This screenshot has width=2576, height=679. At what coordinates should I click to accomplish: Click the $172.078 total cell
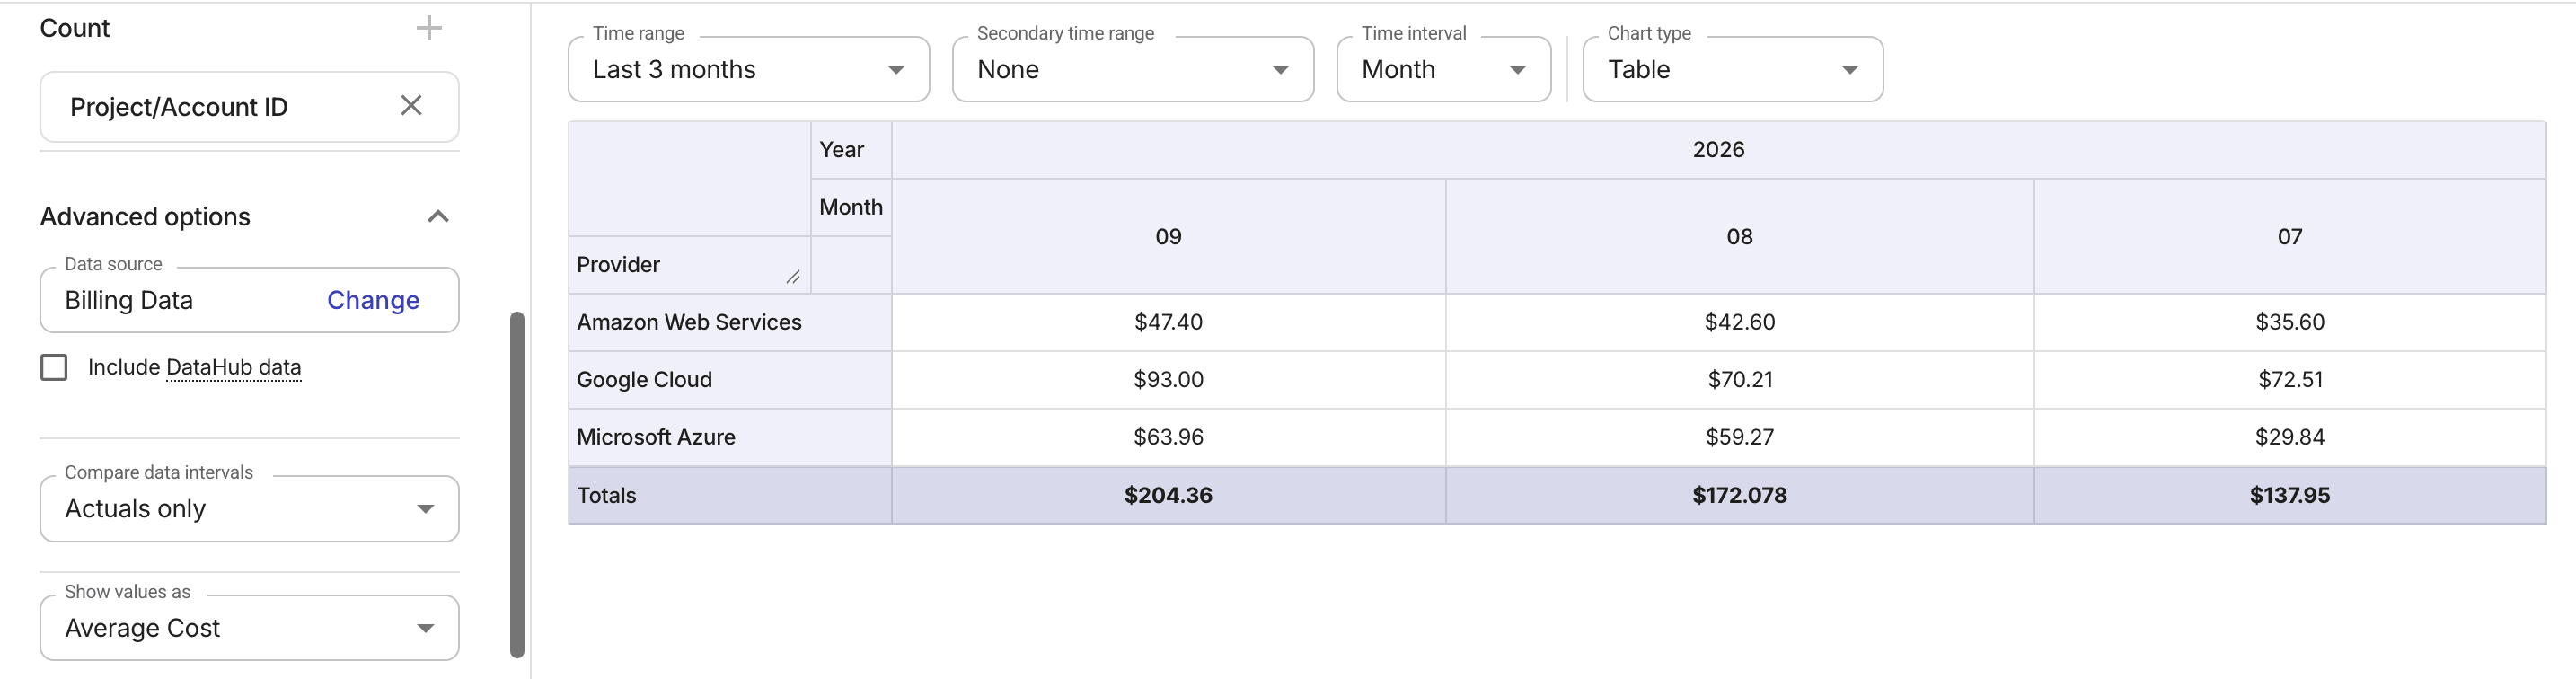[1739, 495]
